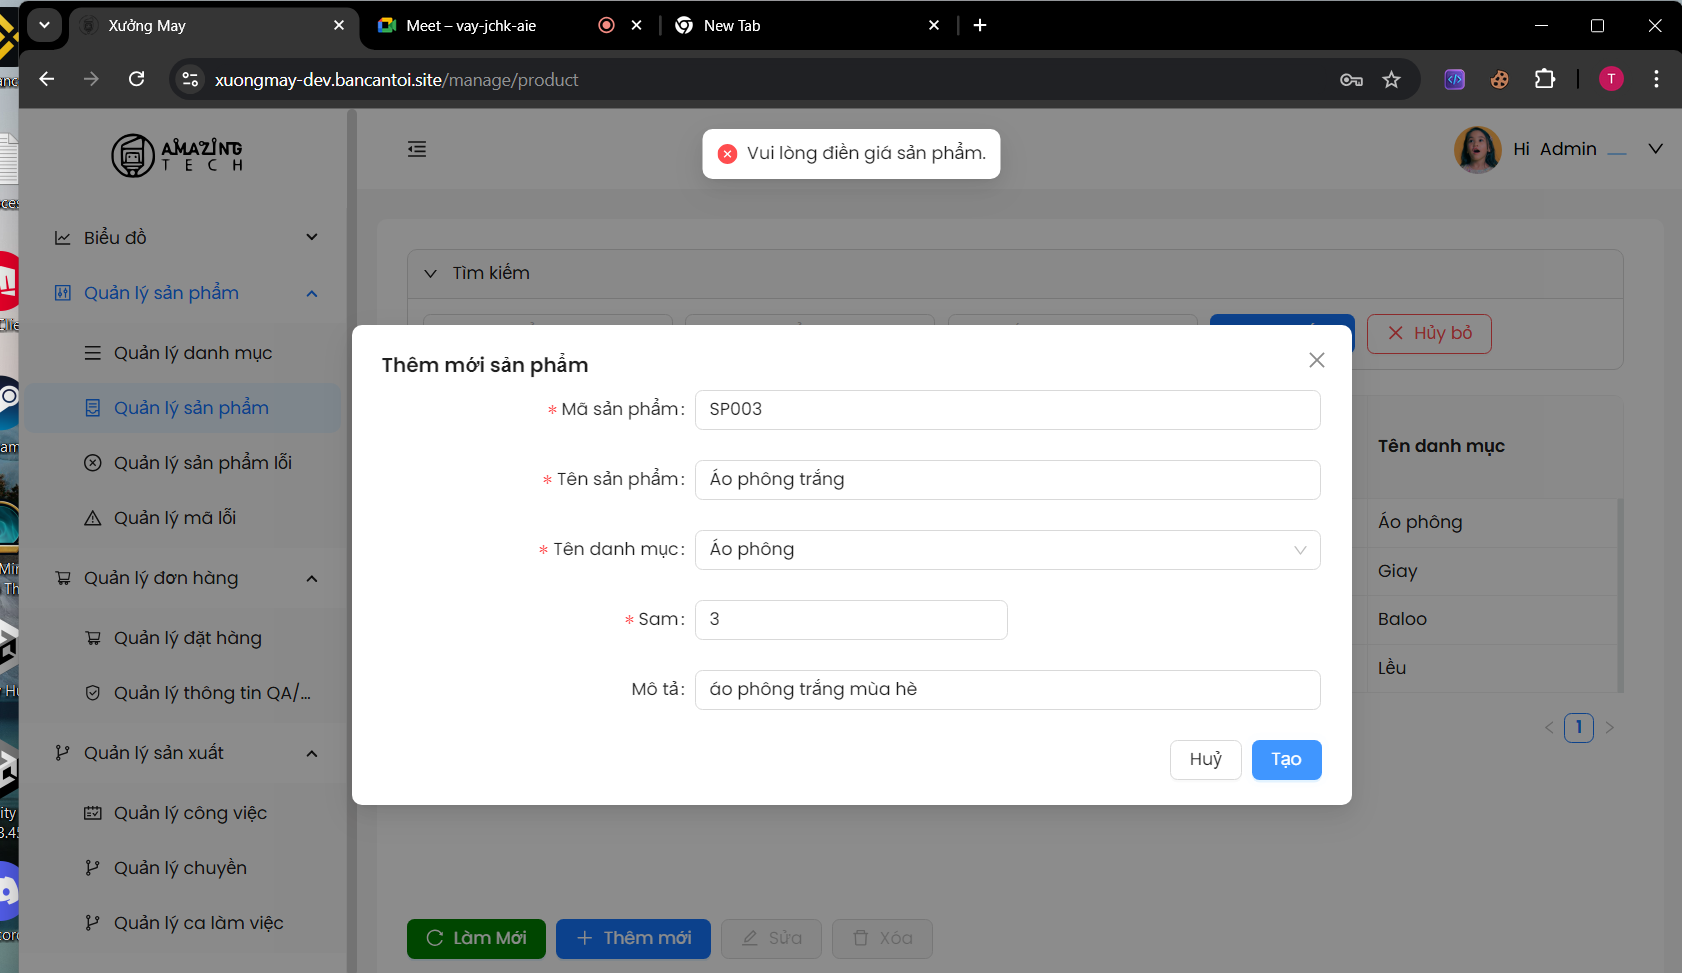Collapse the Tìm kiếm search panel
Viewport: 1682px width, 973px height.
click(x=431, y=273)
